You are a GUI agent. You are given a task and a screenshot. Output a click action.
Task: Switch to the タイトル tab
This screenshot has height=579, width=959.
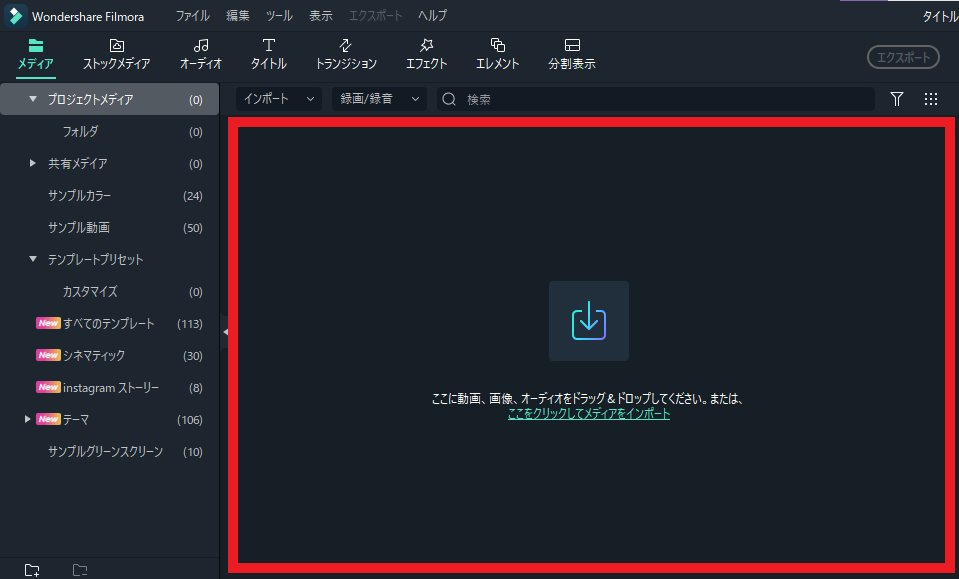(x=268, y=55)
